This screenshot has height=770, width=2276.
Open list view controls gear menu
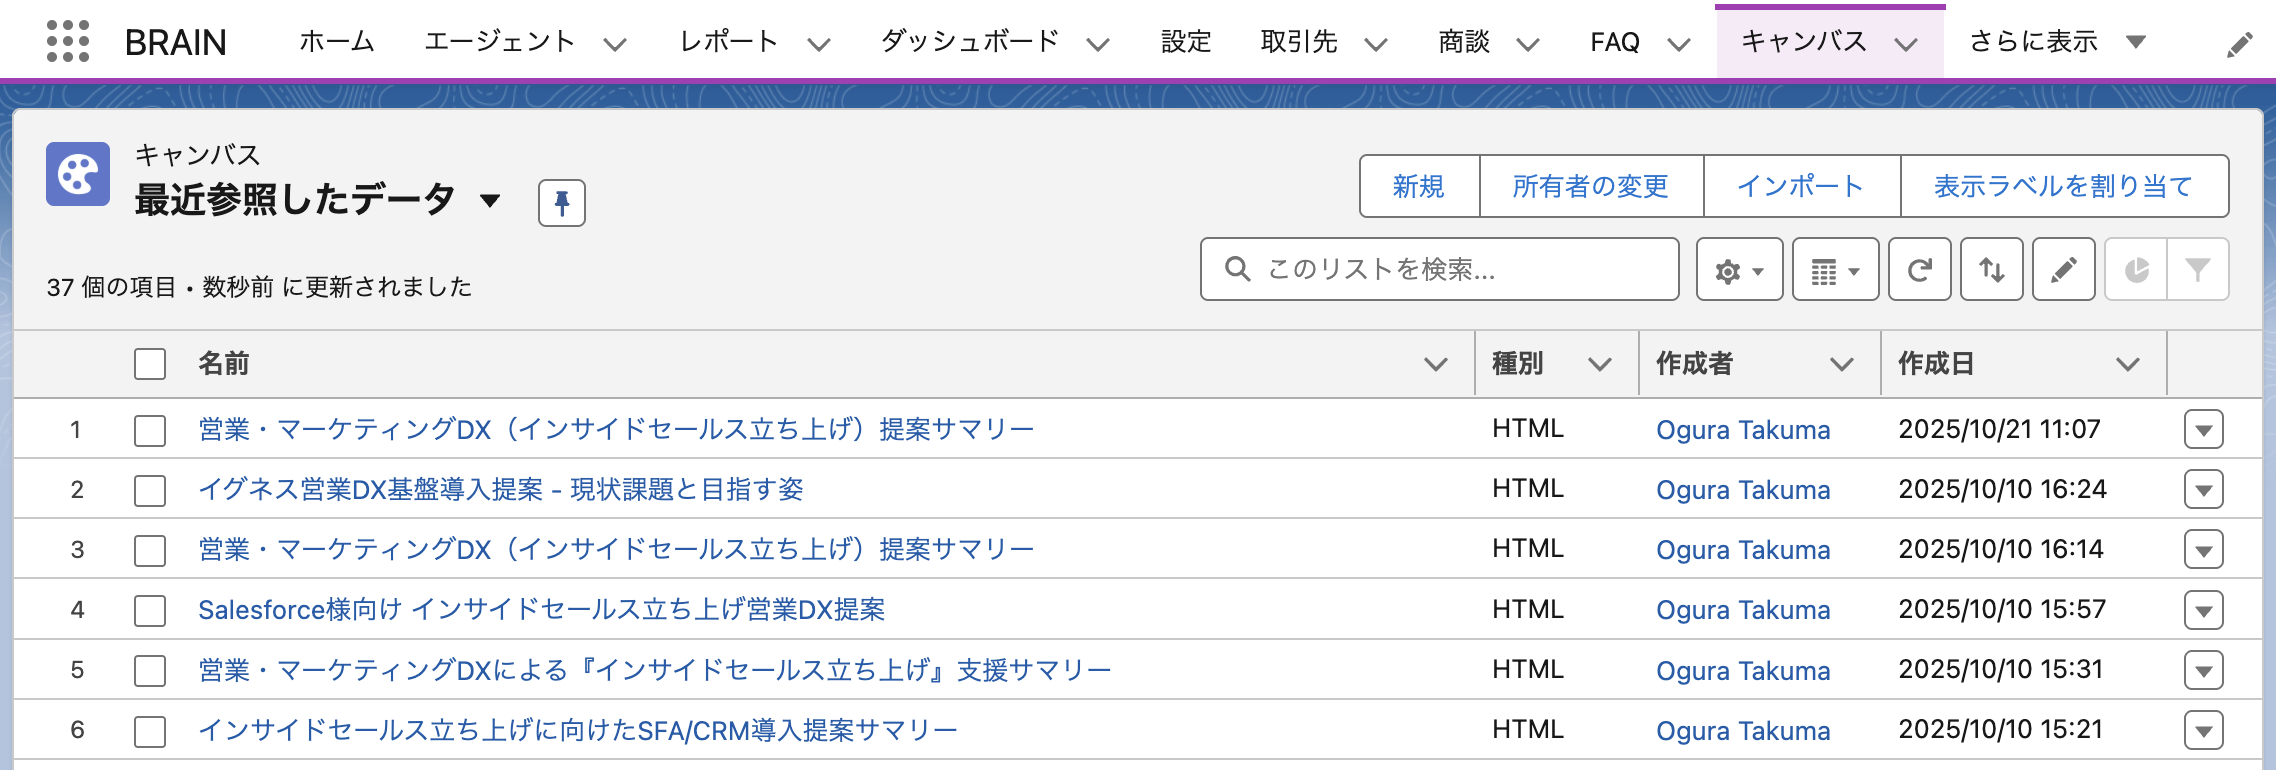point(1739,270)
